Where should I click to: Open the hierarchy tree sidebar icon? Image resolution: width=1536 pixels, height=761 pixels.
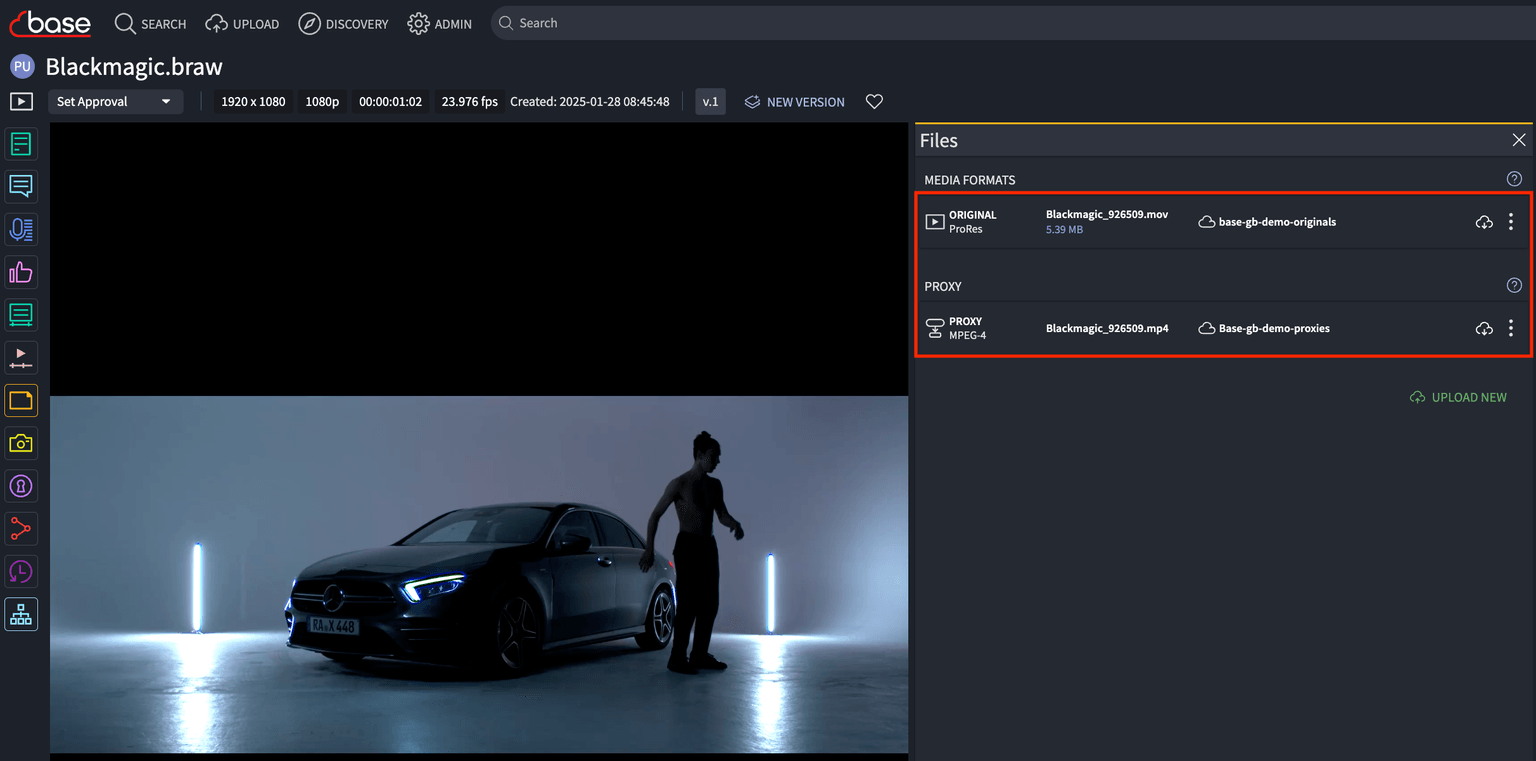[x=21, y=615]
